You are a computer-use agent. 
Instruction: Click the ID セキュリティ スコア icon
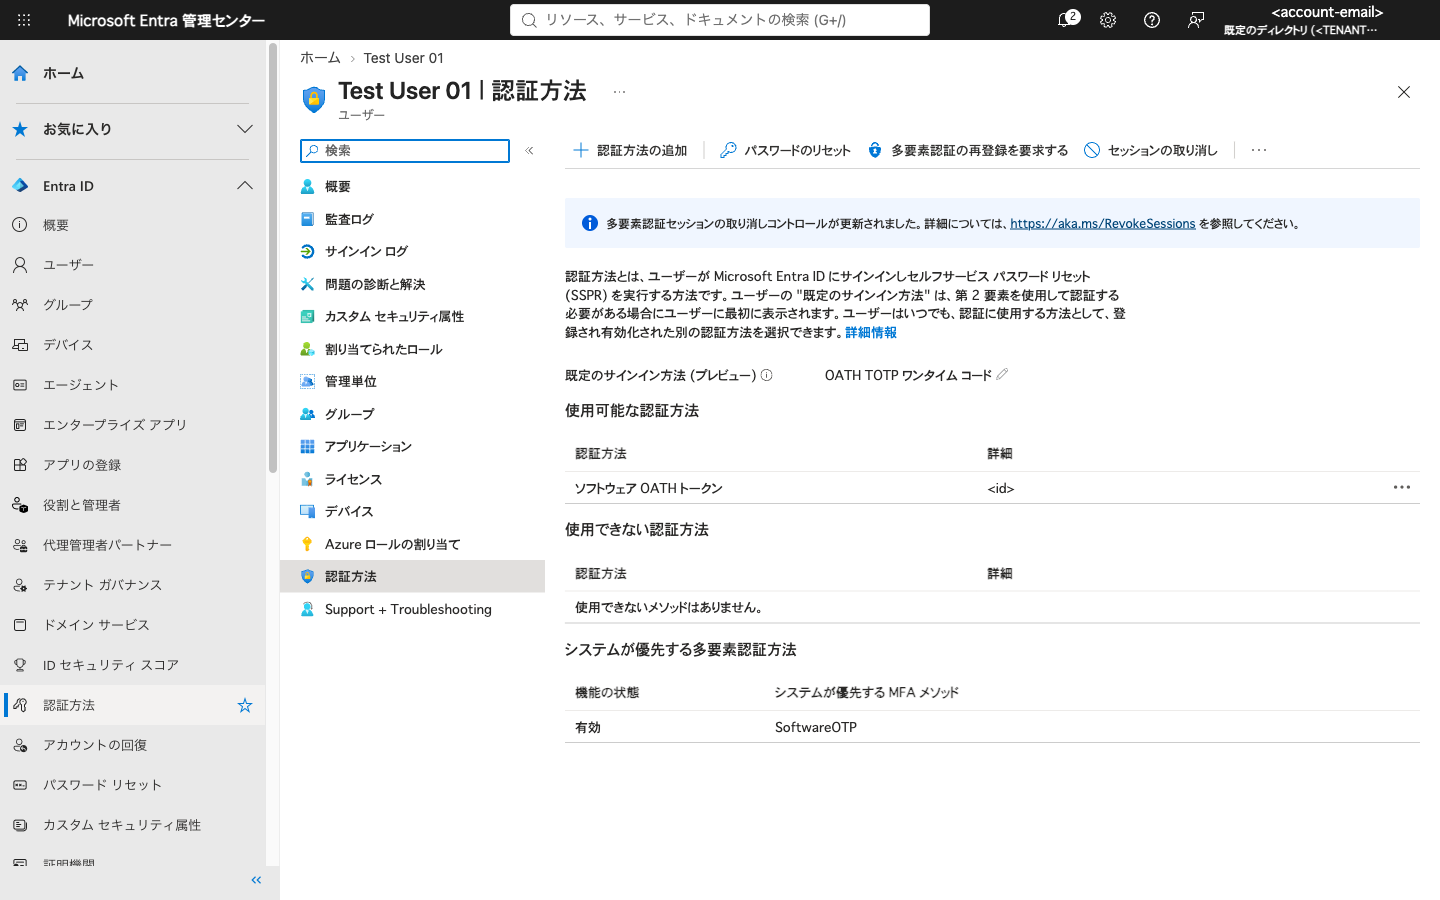click(x=20, y=665)
